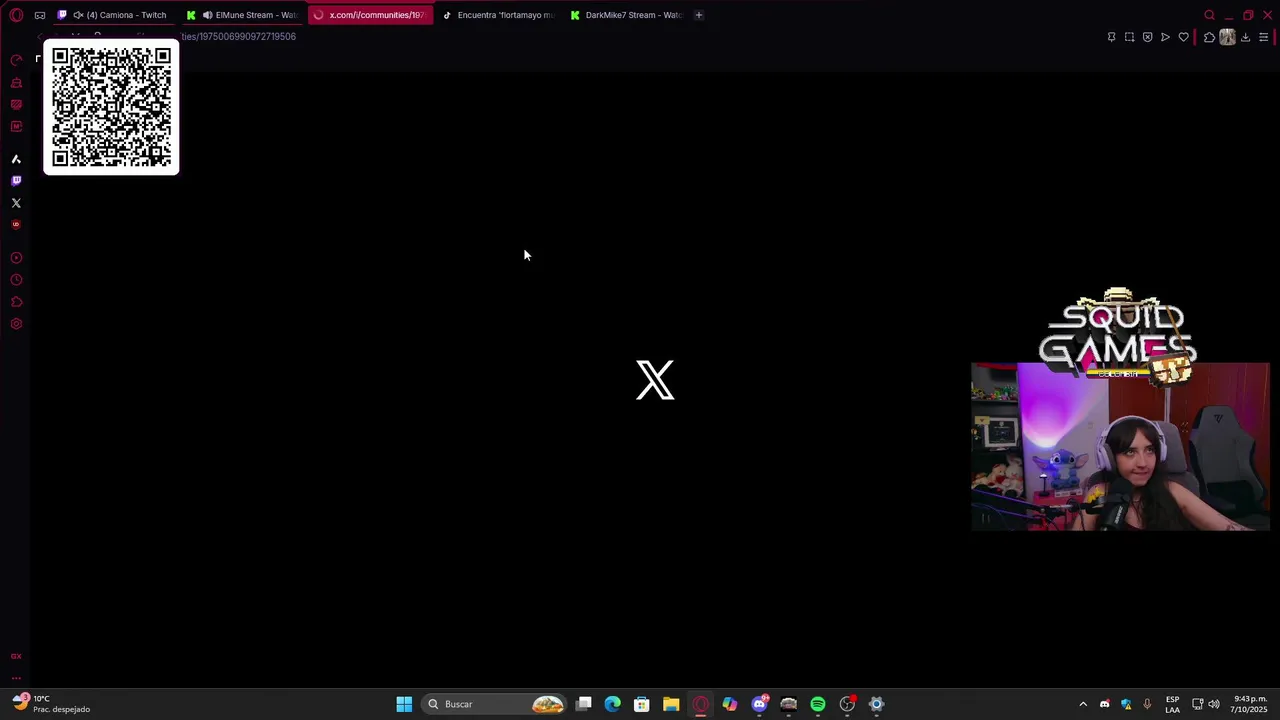1280x720 pixels.
Task: Open Discord from the taskbar
Action: (x=759, y=704)
